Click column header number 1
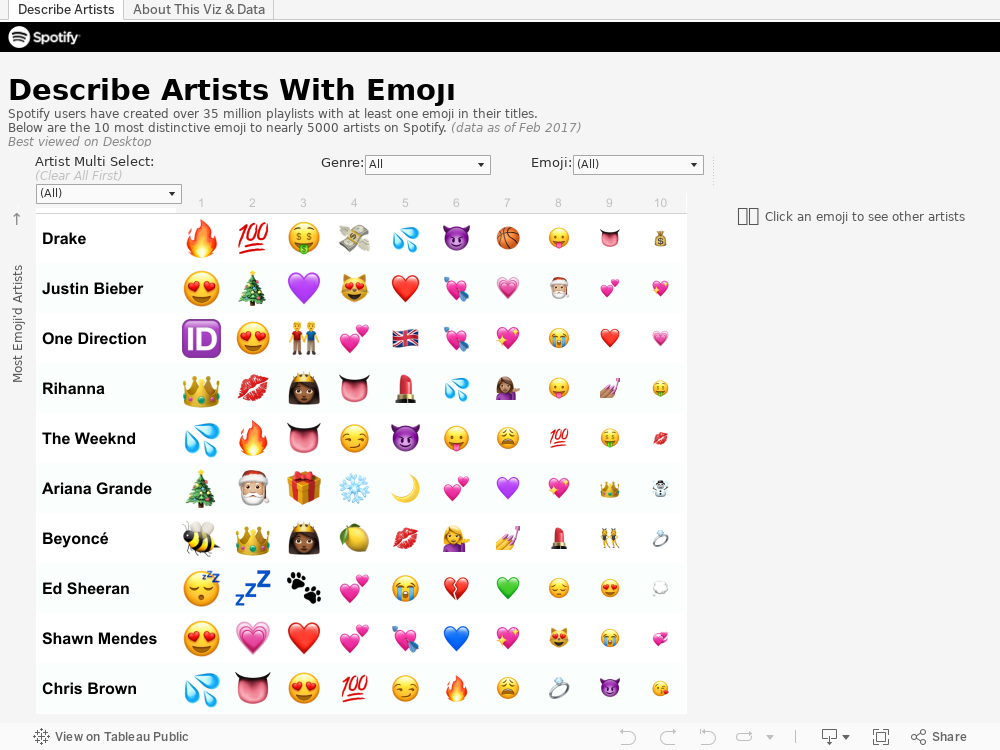Viewport: 1000px width, 750px height. coord(201,203)
